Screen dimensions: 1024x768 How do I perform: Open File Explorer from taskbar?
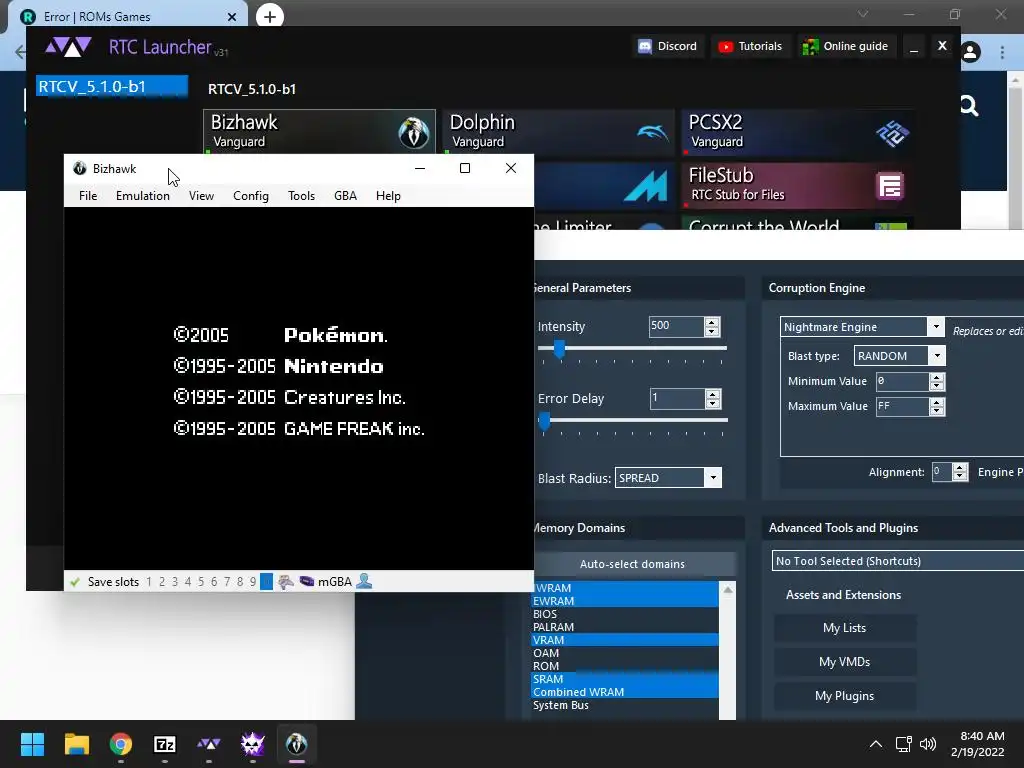(76, 744)
